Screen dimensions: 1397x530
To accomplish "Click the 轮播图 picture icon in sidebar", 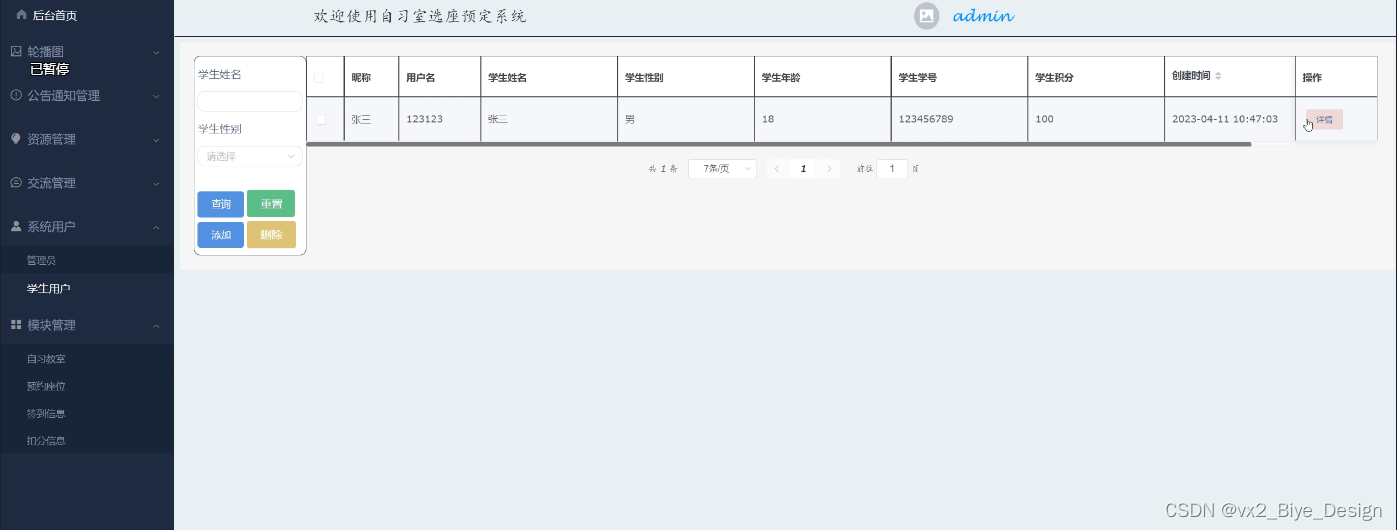I will pyautogui.click(x=16, y=51).
